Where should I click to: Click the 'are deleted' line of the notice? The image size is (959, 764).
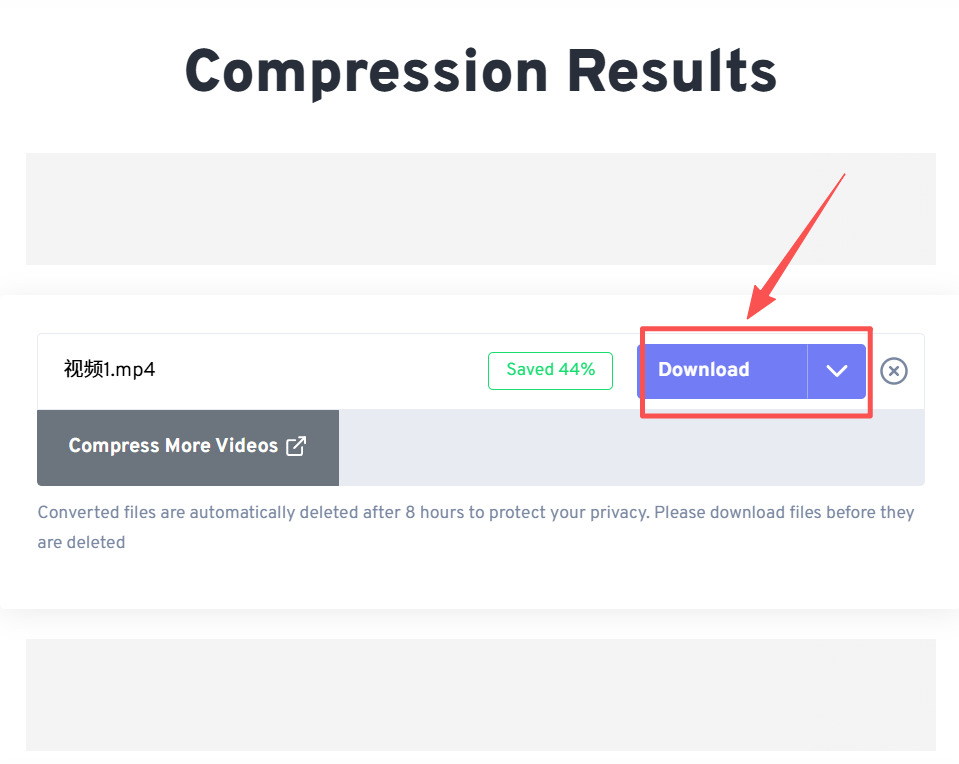point(81,543)
